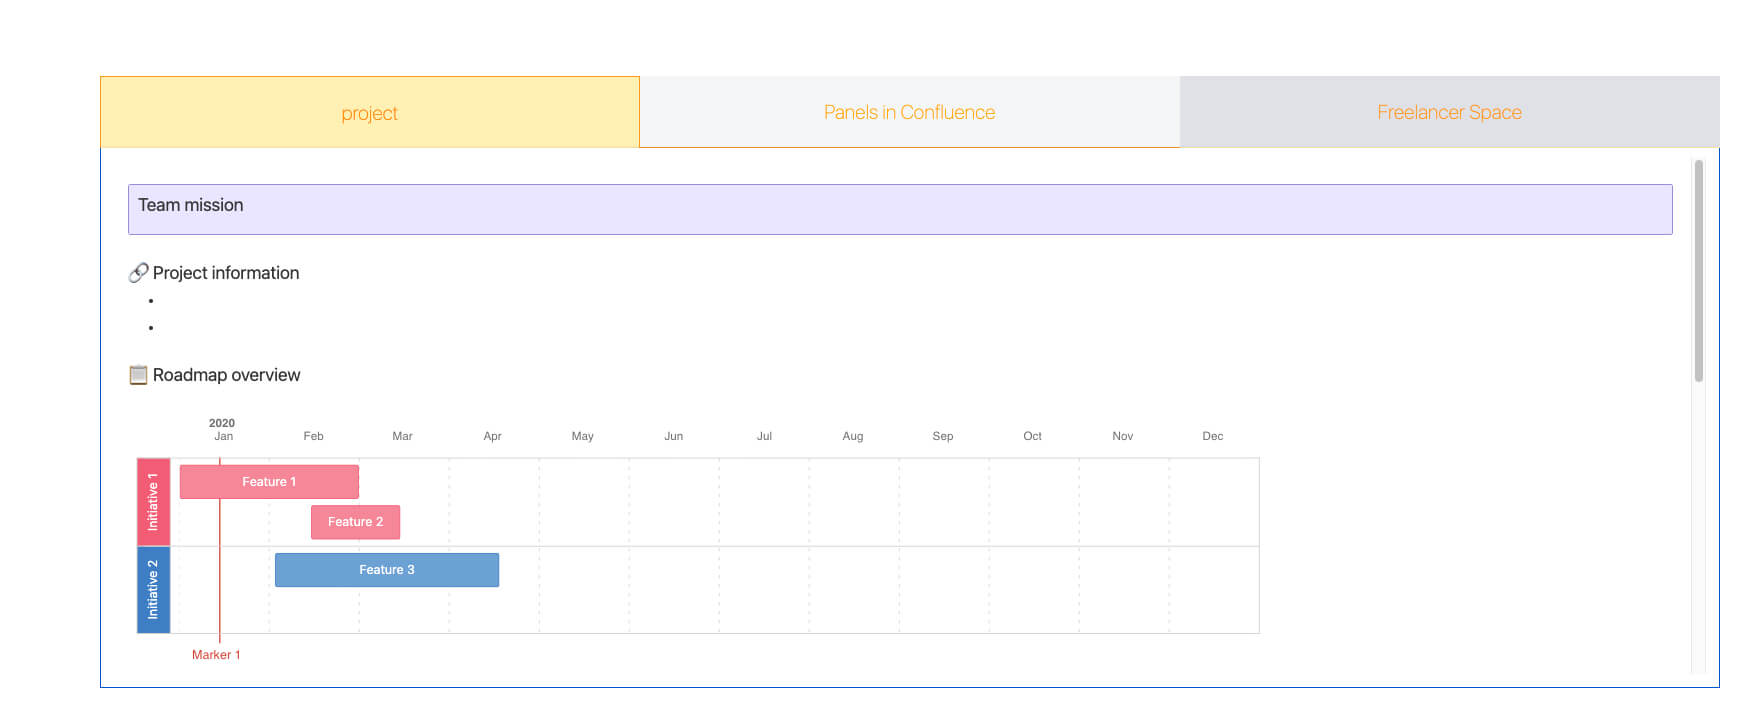
Task: Select Marker 1 on the timeline
Action: click(x=216, y=655)
